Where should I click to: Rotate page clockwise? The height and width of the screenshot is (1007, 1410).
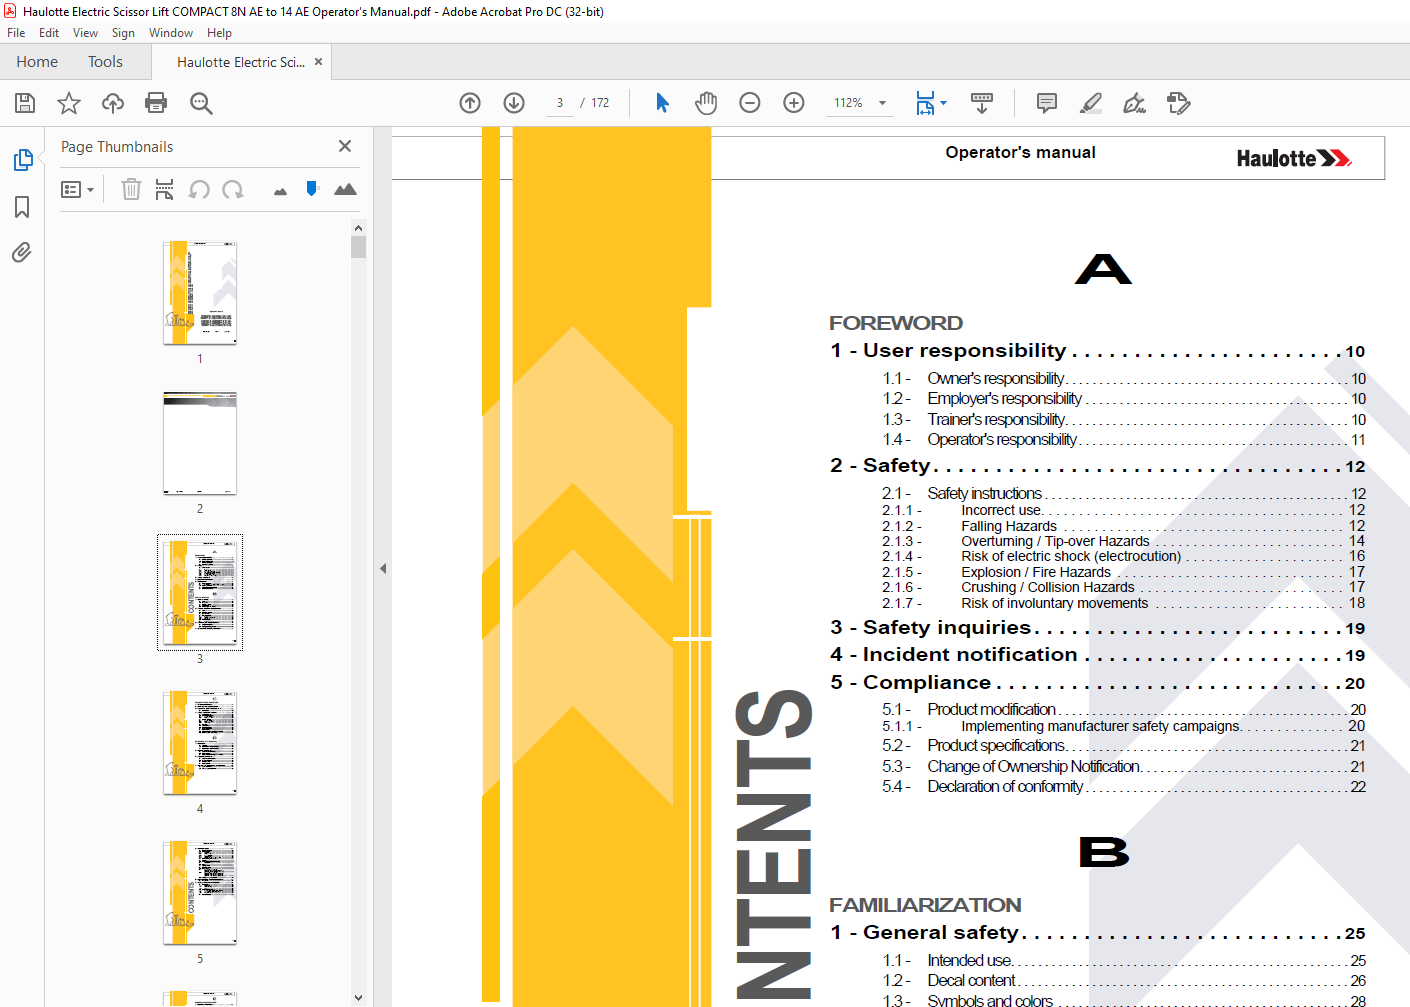pos(233,189)
